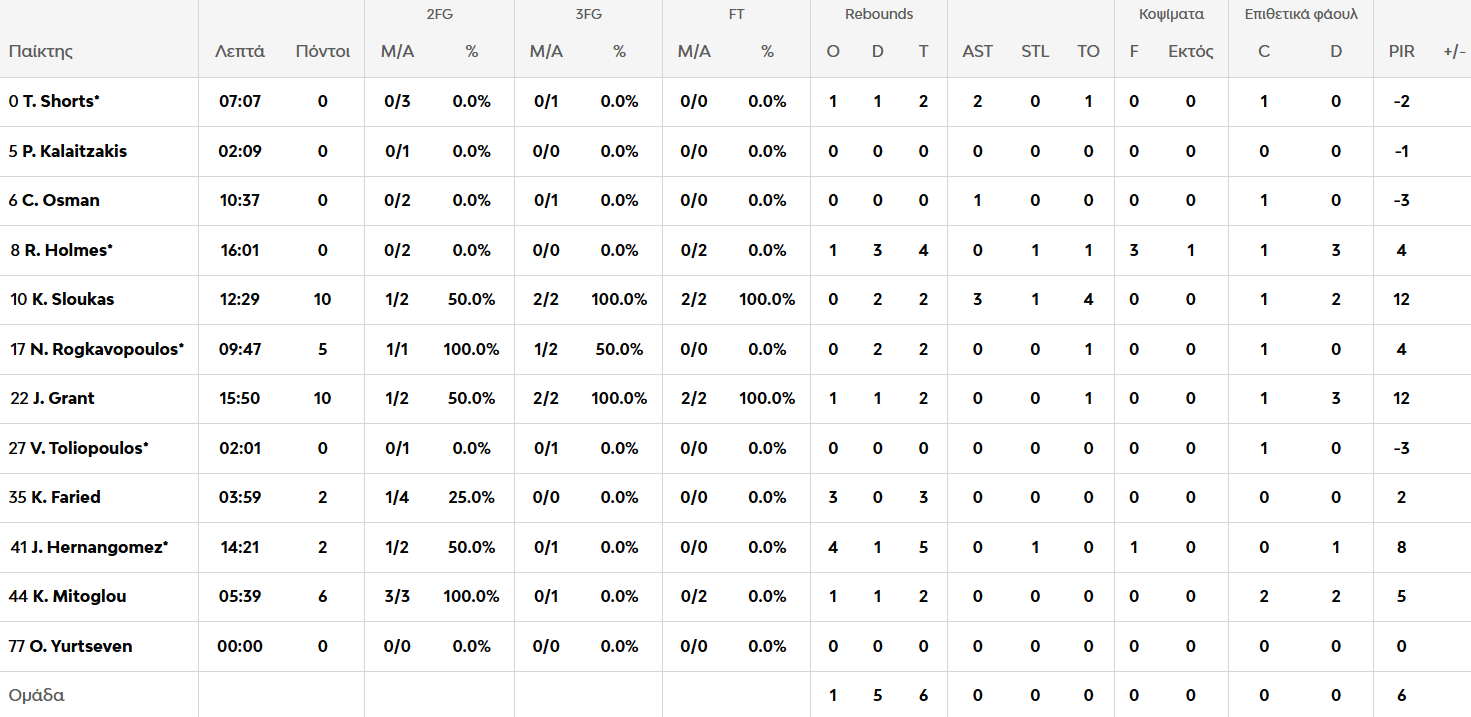Viewport: 1471px width, 717px height.
Task: Select O. Yurtseven in the table
Action: 81,647
